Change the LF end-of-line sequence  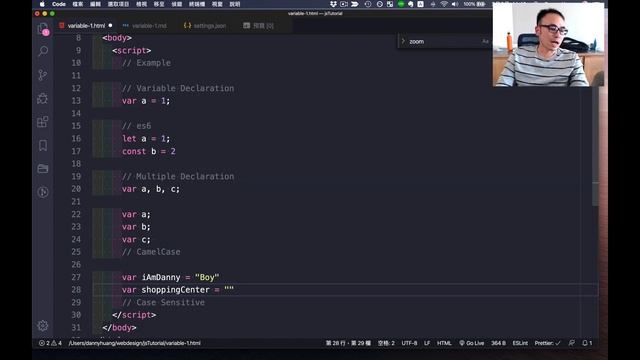click(x=427, y=343)
